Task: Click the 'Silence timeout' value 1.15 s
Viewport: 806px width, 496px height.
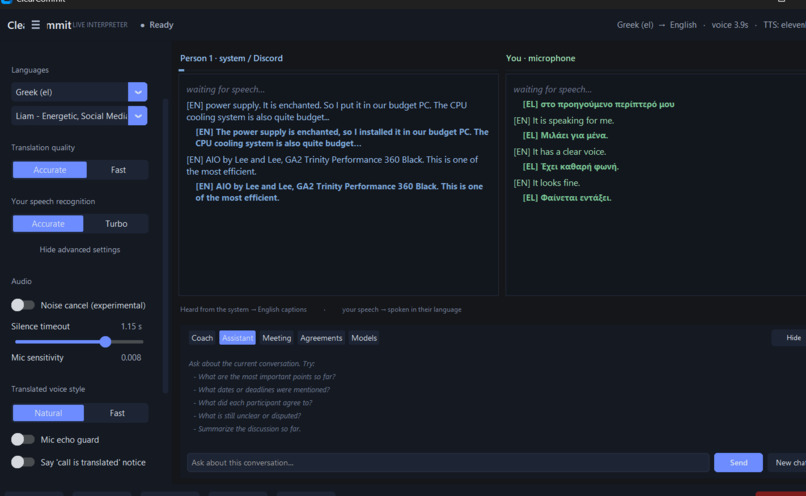Action: click(x=132, y=326)
